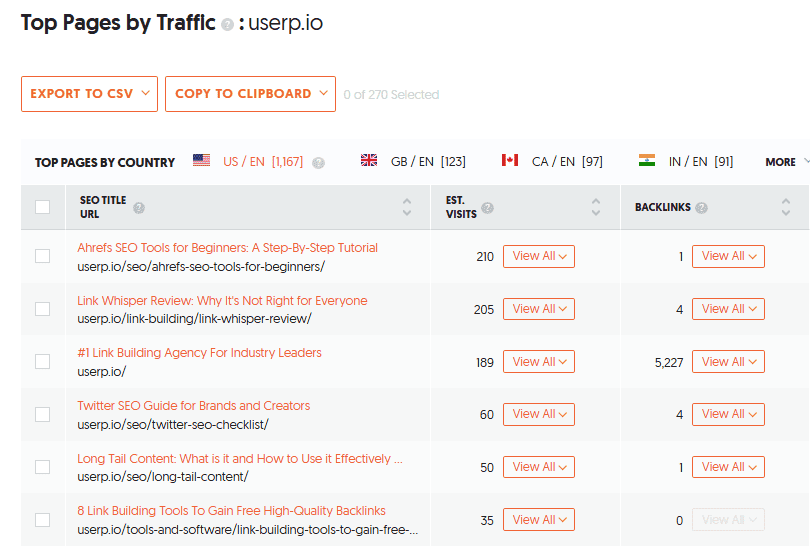Select the CA / EN [97] country tab
810x546 pixels.
point(567,162)
